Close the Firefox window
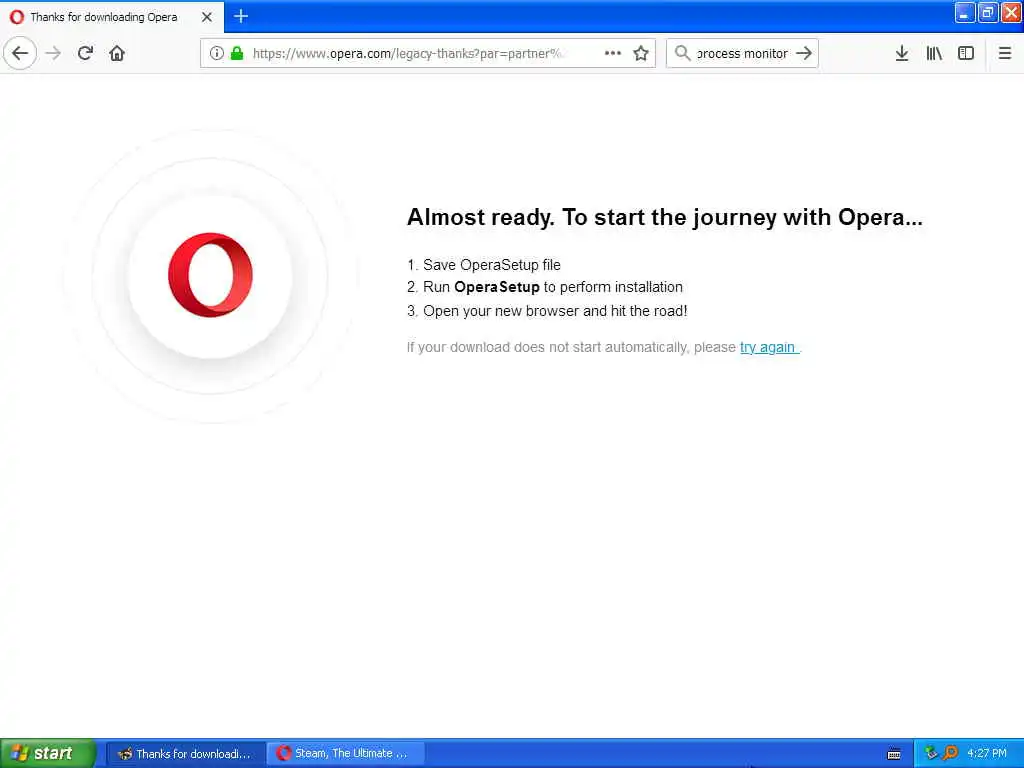This screenshot has width=1024, height=768. (x=1011, y=12)
